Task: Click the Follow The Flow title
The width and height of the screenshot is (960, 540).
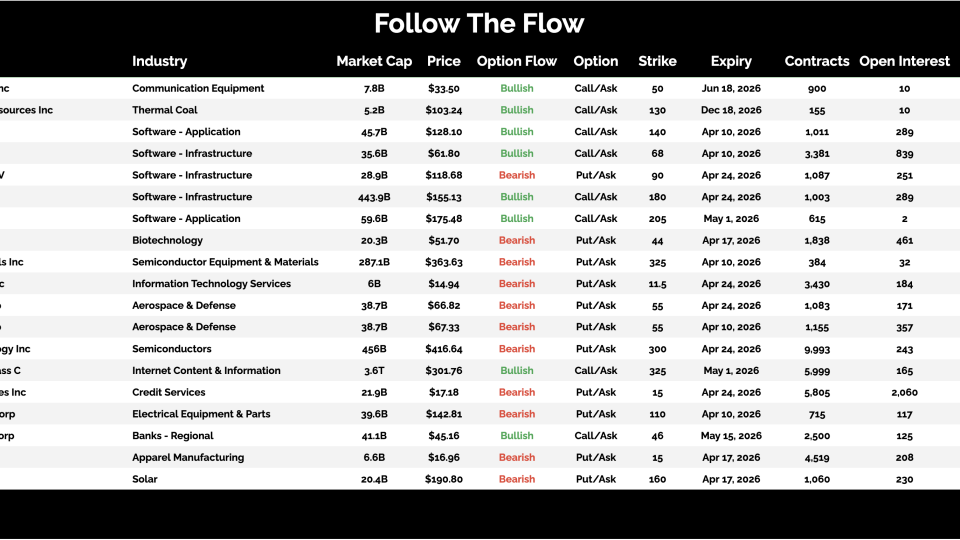Action: coord(479,23)
